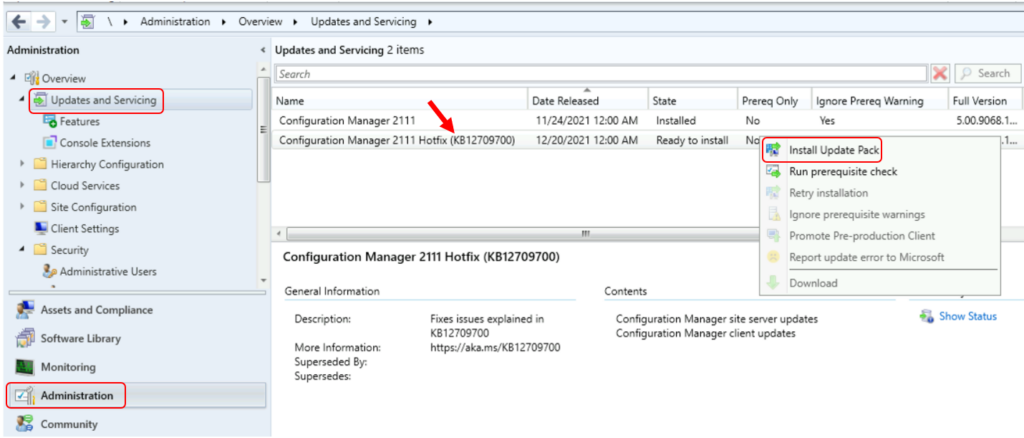The width and height of the screenshot is (1024, 438).
Task: Collapse the Updates and Servicing tree node
Action: (x=22, y=100)
